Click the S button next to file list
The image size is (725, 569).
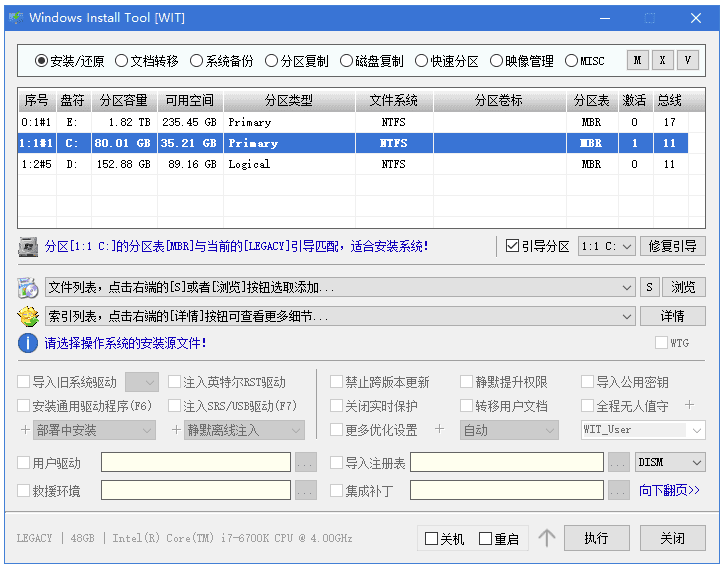pos(650,288)
